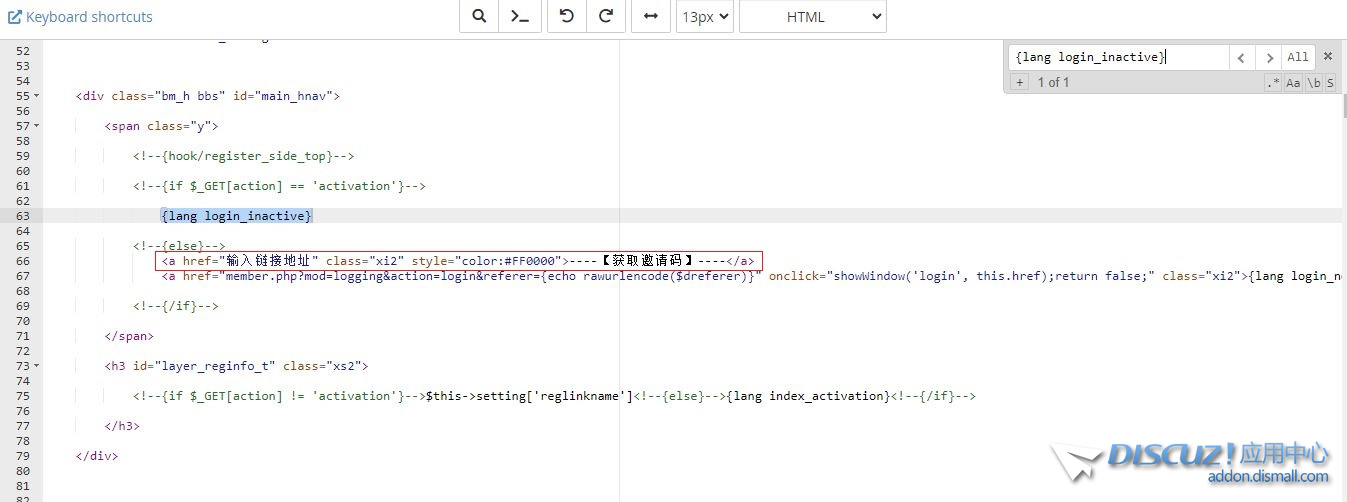
Task: Toggle case sensitive search (Aa)
Action: [x=1293, y=83]
